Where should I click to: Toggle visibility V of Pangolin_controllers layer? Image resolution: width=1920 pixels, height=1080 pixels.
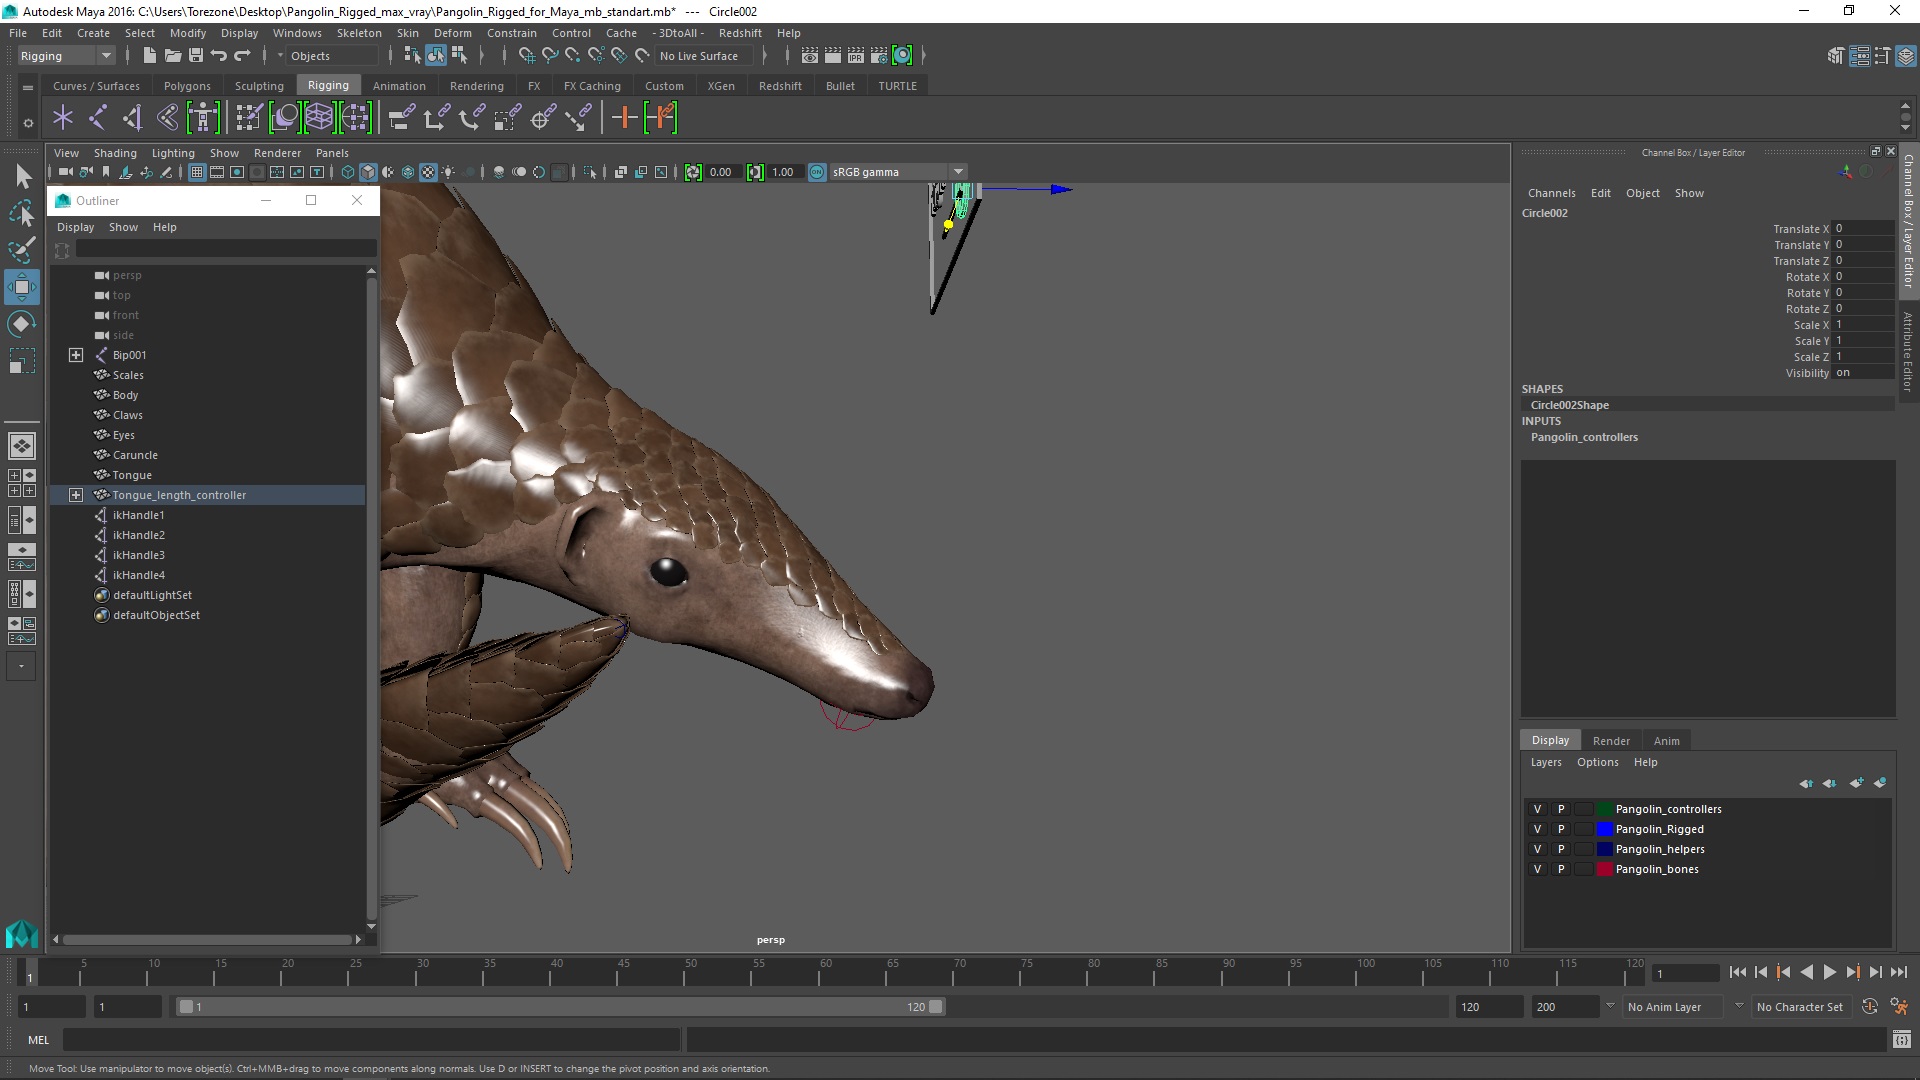click(x=1537, y=809)
